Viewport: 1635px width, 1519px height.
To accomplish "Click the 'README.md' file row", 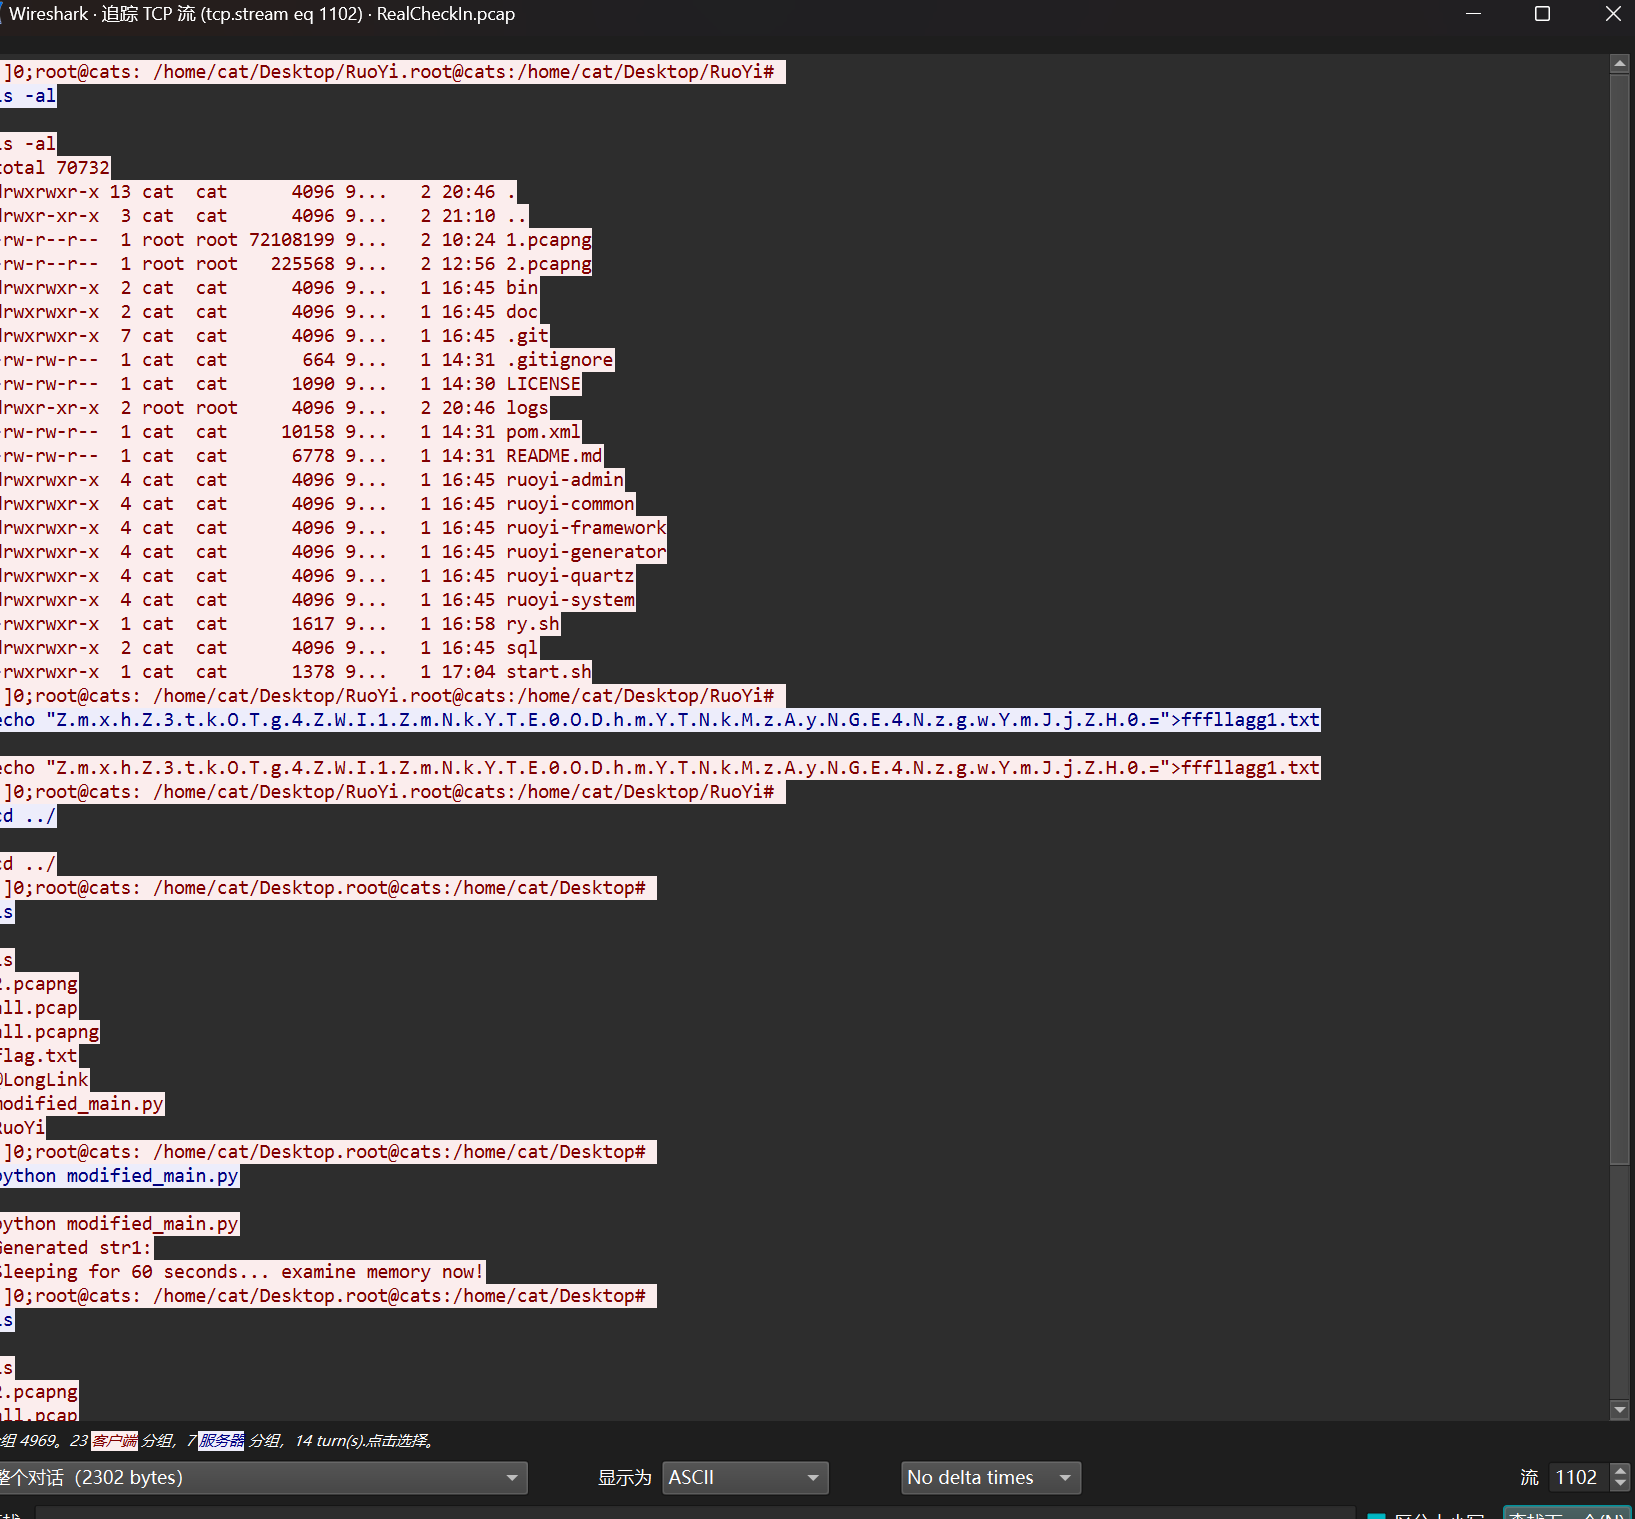I will click(302, 456).
